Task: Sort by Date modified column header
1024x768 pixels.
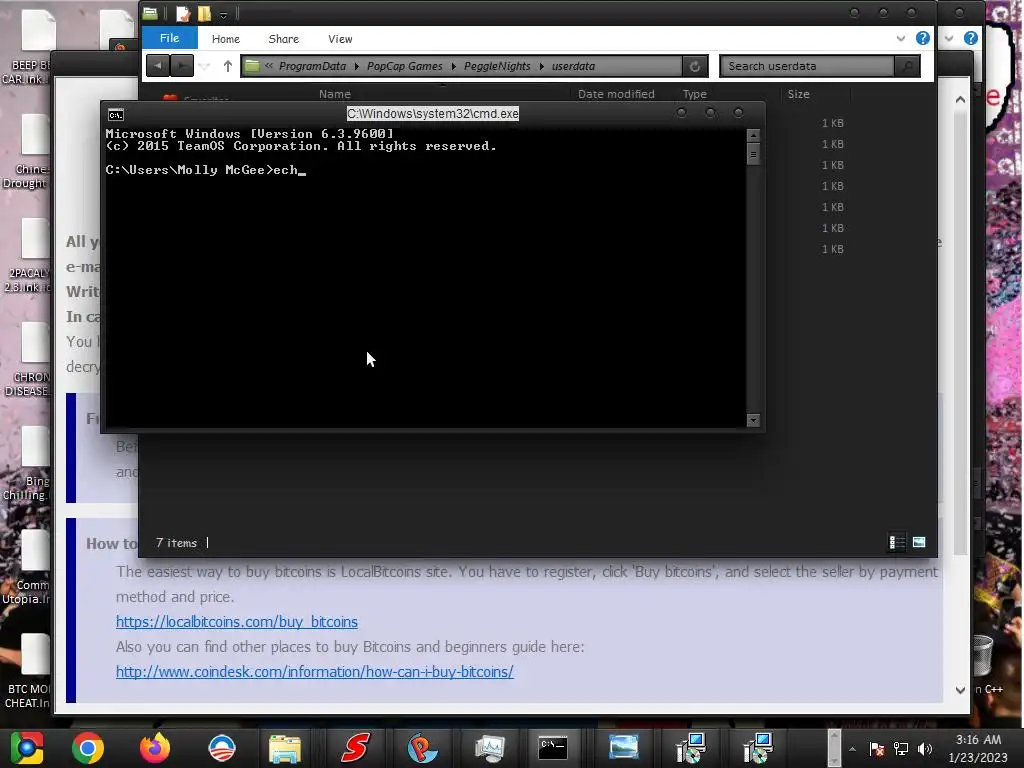Action: click(x=616, y=94)
